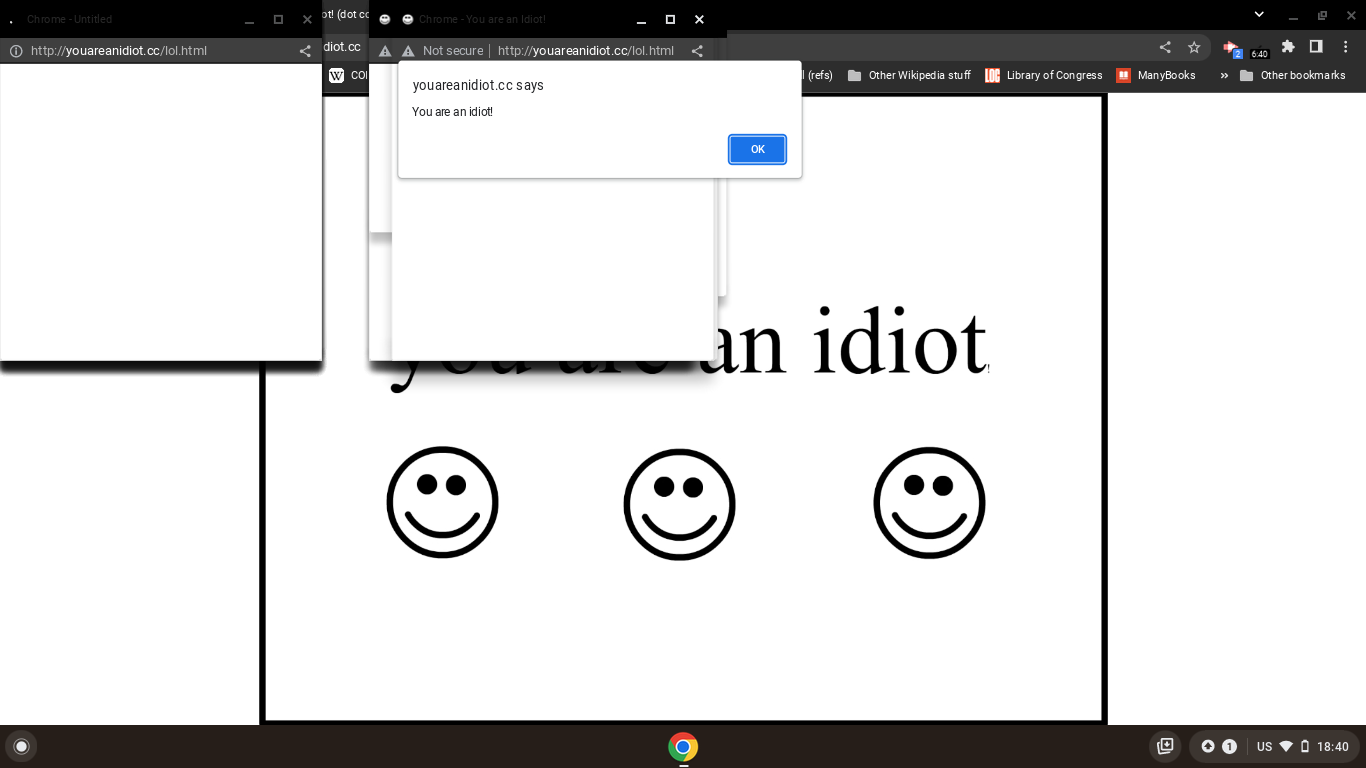Open the Extensions puzzle piece menu
Screen dimensions: 1366x768
(x=1288, y=47)
